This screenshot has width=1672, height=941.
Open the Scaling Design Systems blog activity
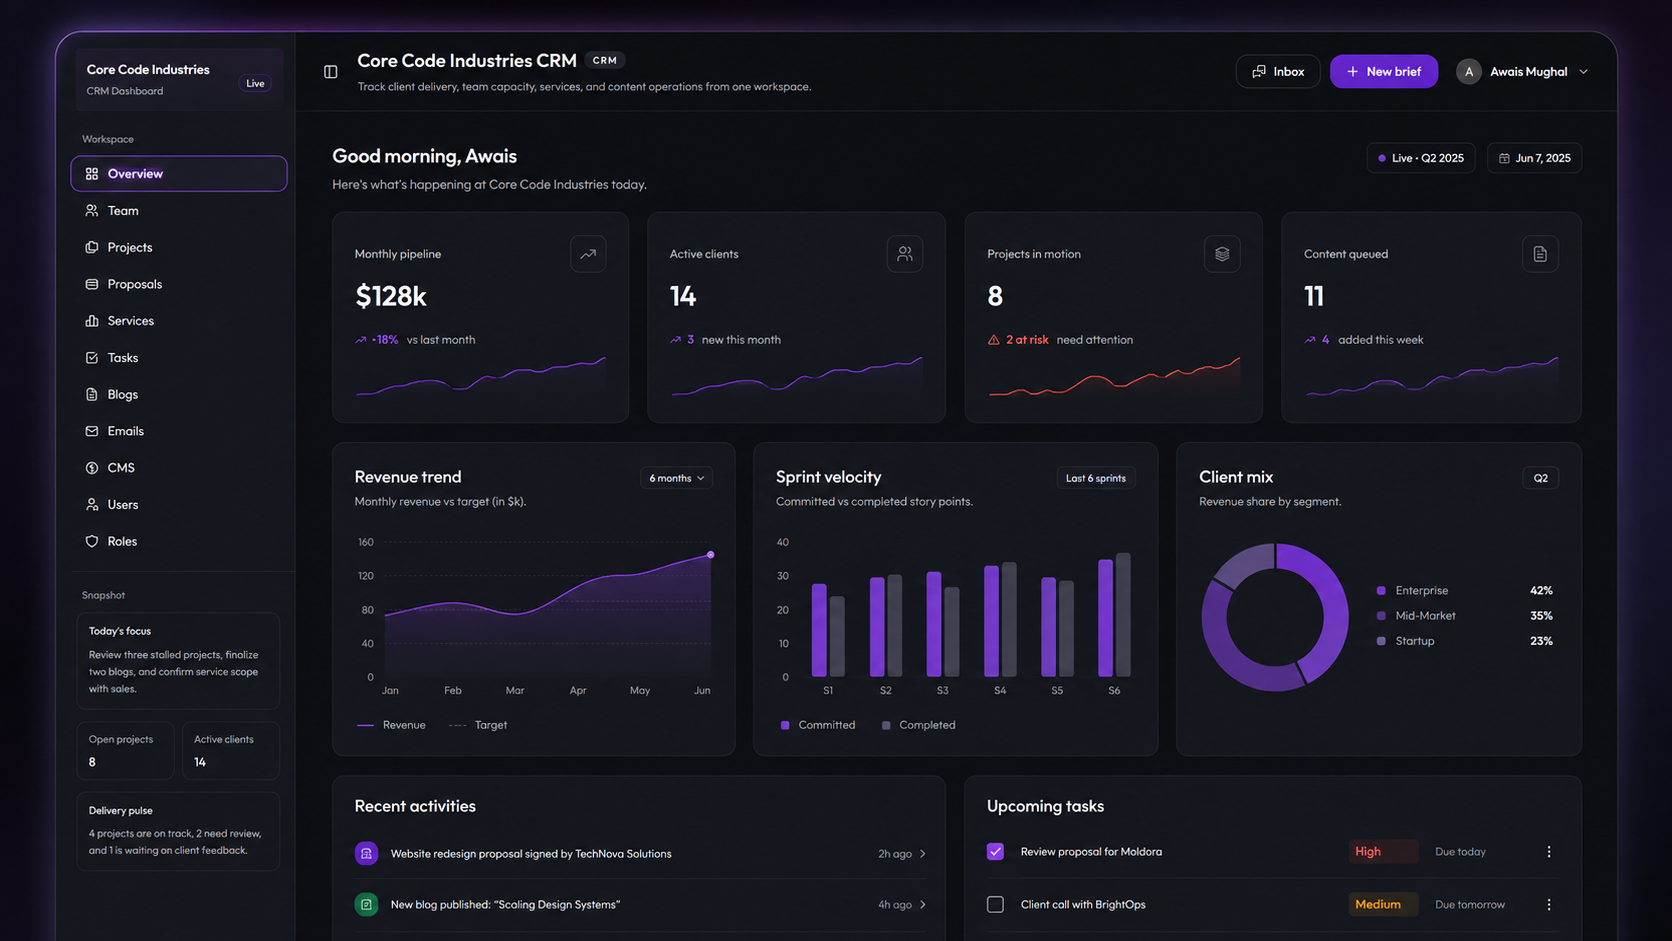pos(641,905)
